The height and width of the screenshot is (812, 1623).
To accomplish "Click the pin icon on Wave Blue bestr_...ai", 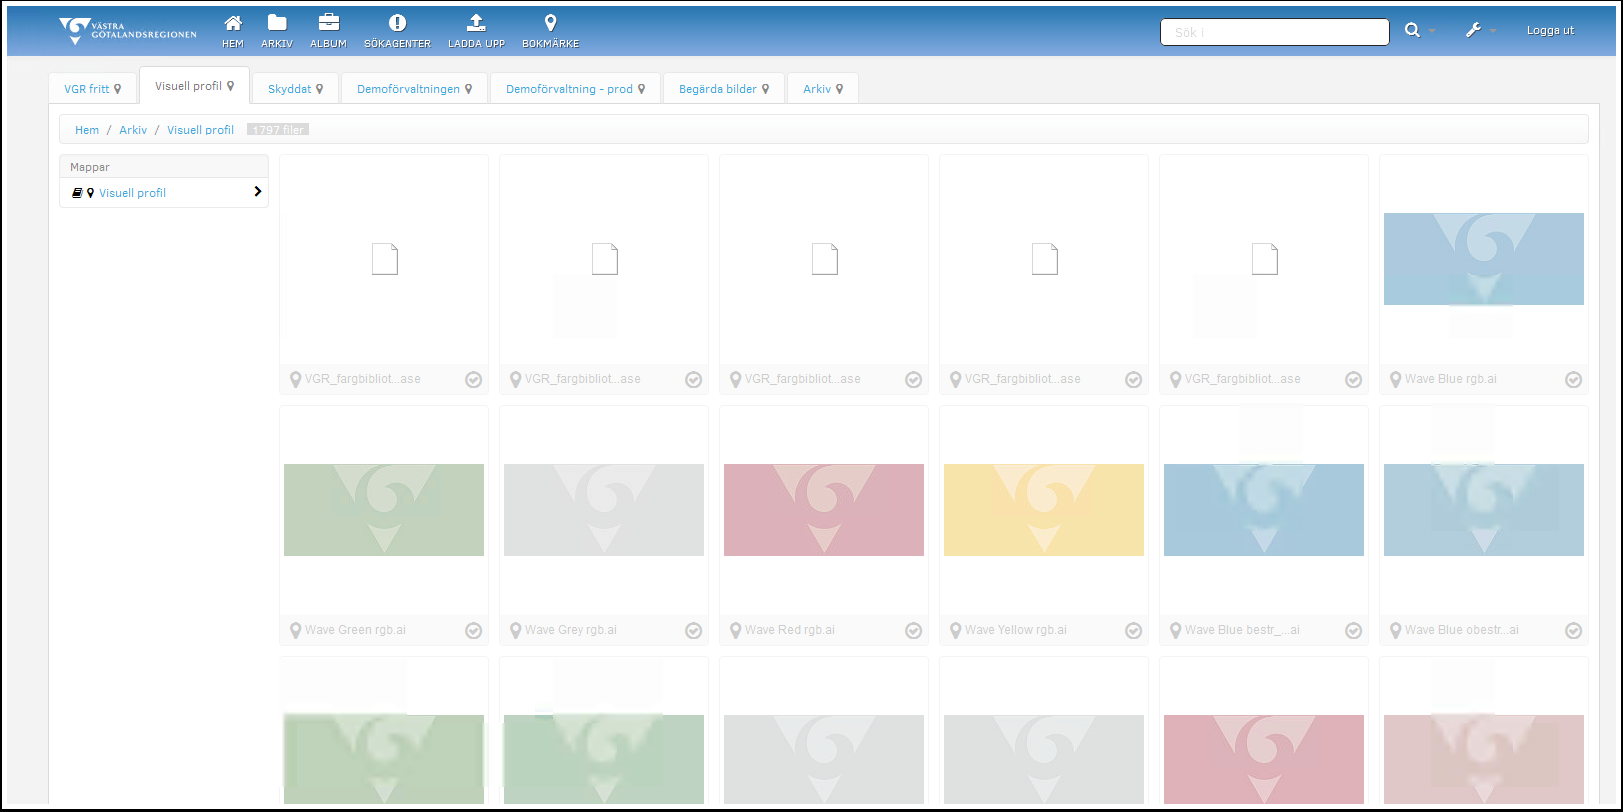I will coord(1175,631).
